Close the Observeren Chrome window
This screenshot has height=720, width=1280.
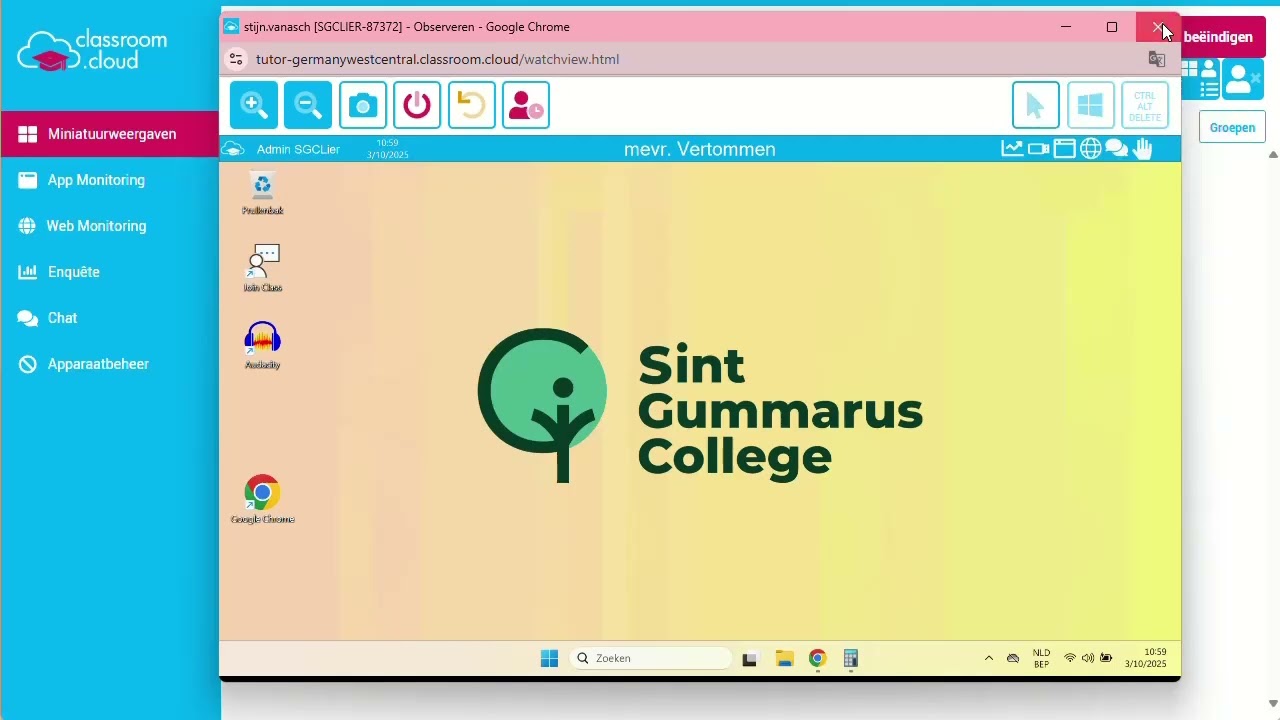pos(1158,27)
